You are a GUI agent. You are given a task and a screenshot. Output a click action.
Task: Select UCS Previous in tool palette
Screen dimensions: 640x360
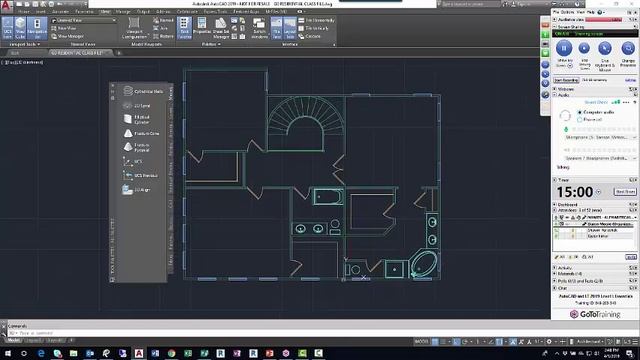coord(140,176)
